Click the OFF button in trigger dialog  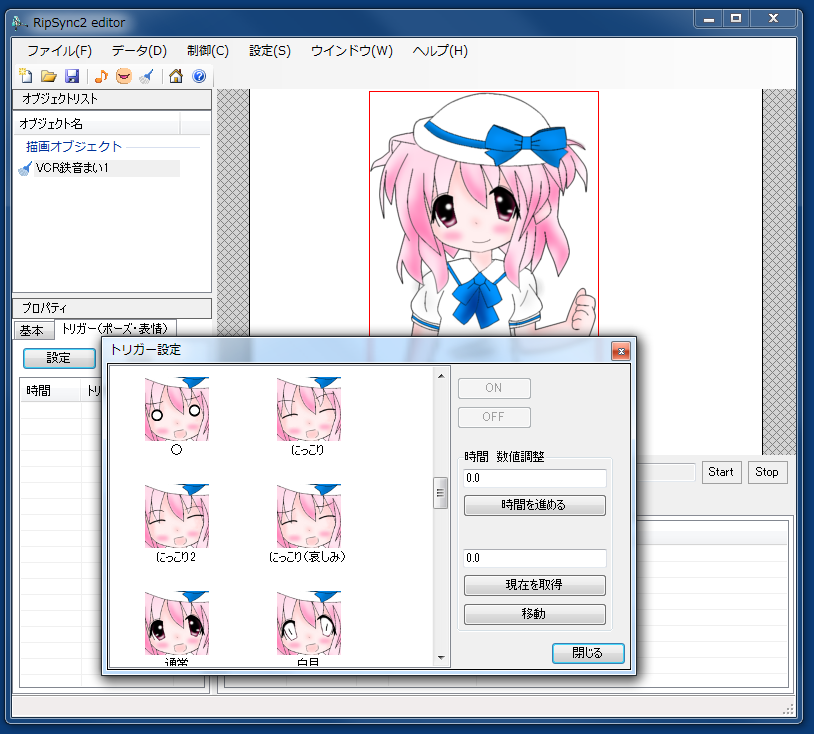point(494,417)
